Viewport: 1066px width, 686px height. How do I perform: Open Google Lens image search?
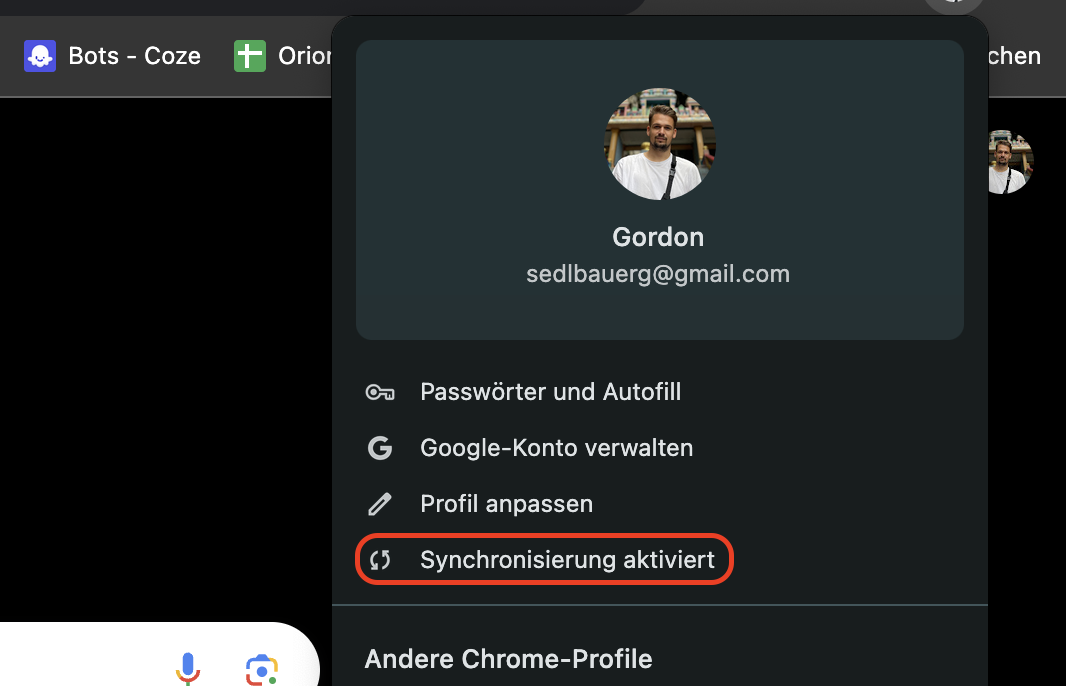(x=261, y=669)
